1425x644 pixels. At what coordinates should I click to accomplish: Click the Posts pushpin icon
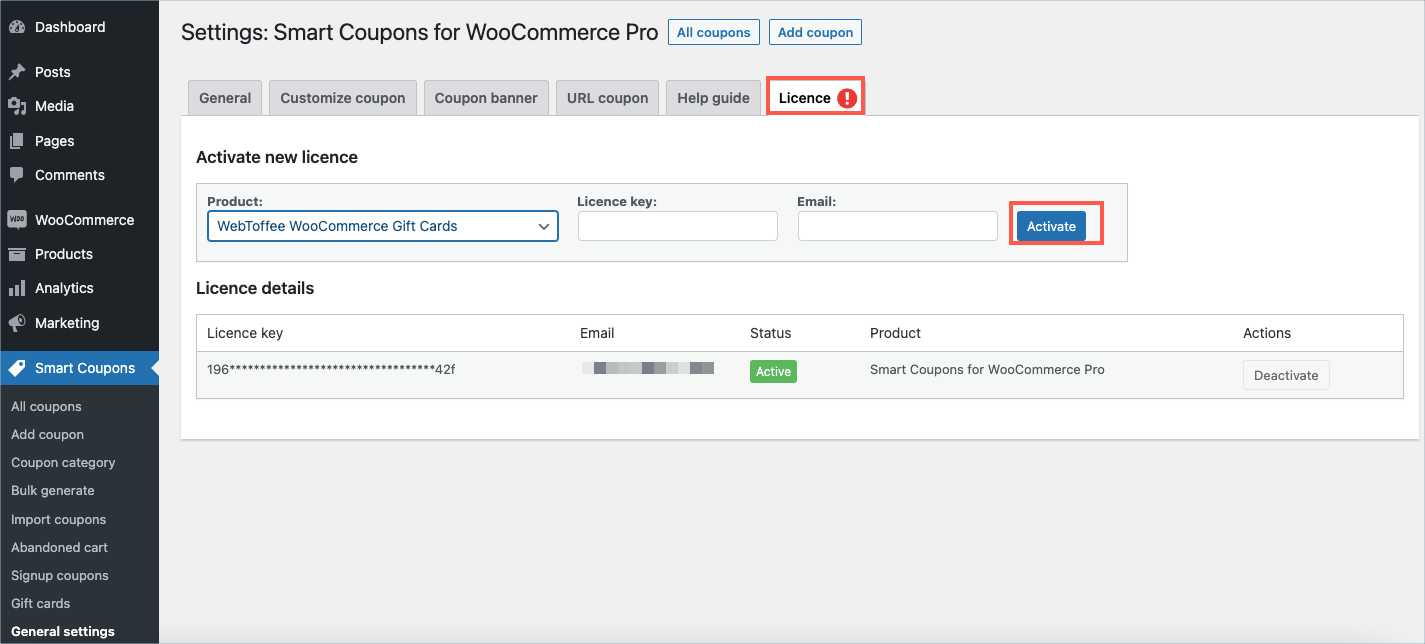[17, 72]
